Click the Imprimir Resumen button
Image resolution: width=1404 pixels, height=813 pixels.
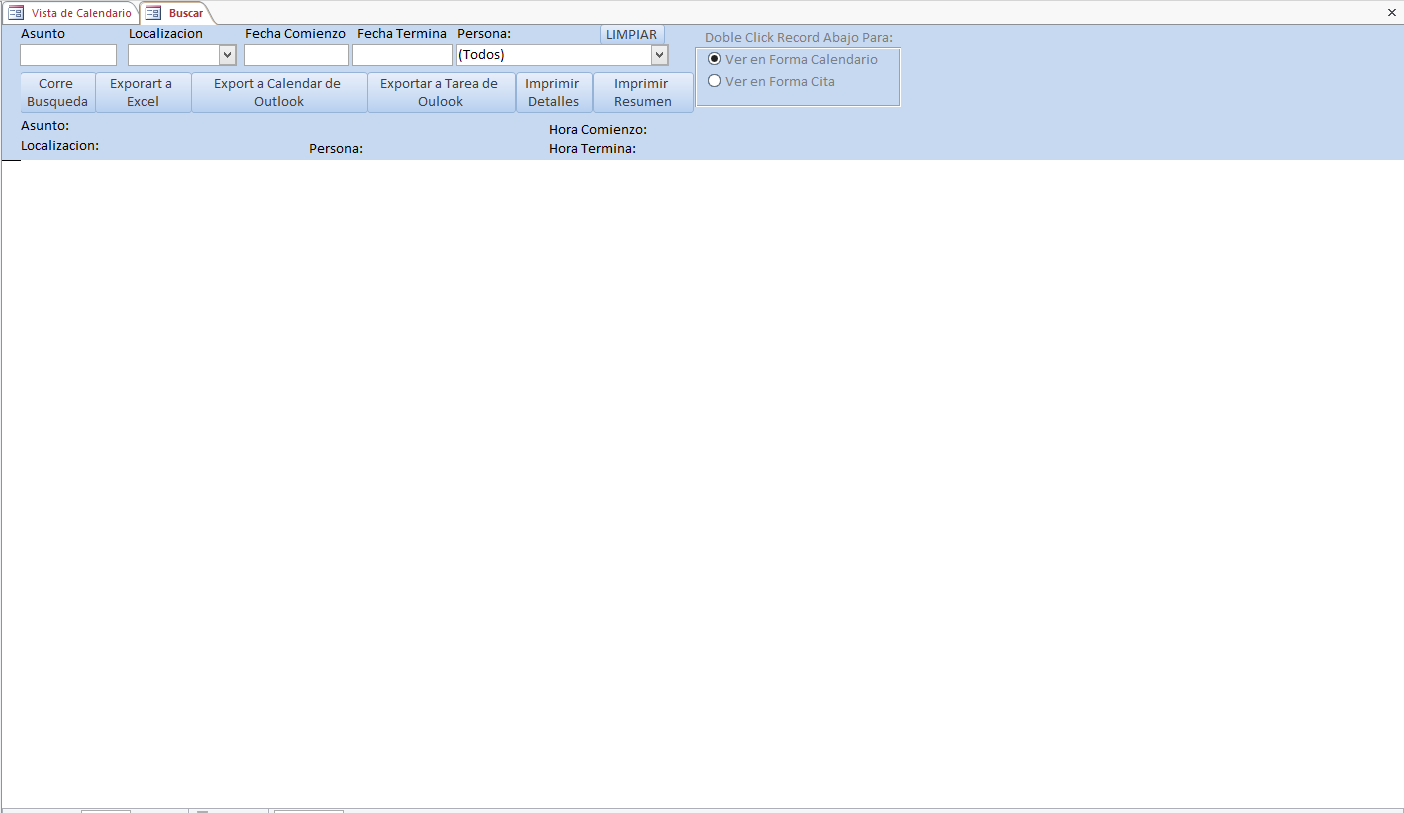[x=642, y=92]
